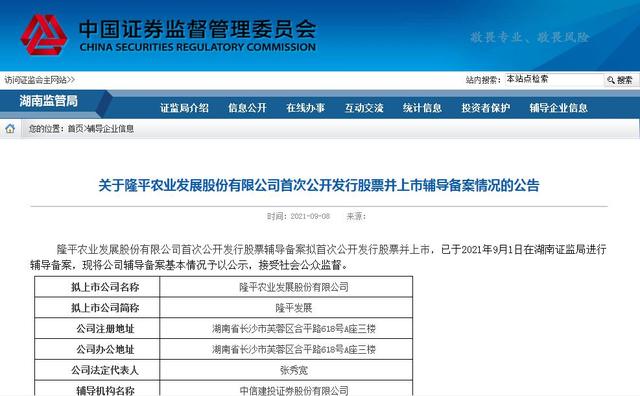Open the 统计信息 menu item
This screenshot has height=396, width=640.
click(x=422, y=108)
